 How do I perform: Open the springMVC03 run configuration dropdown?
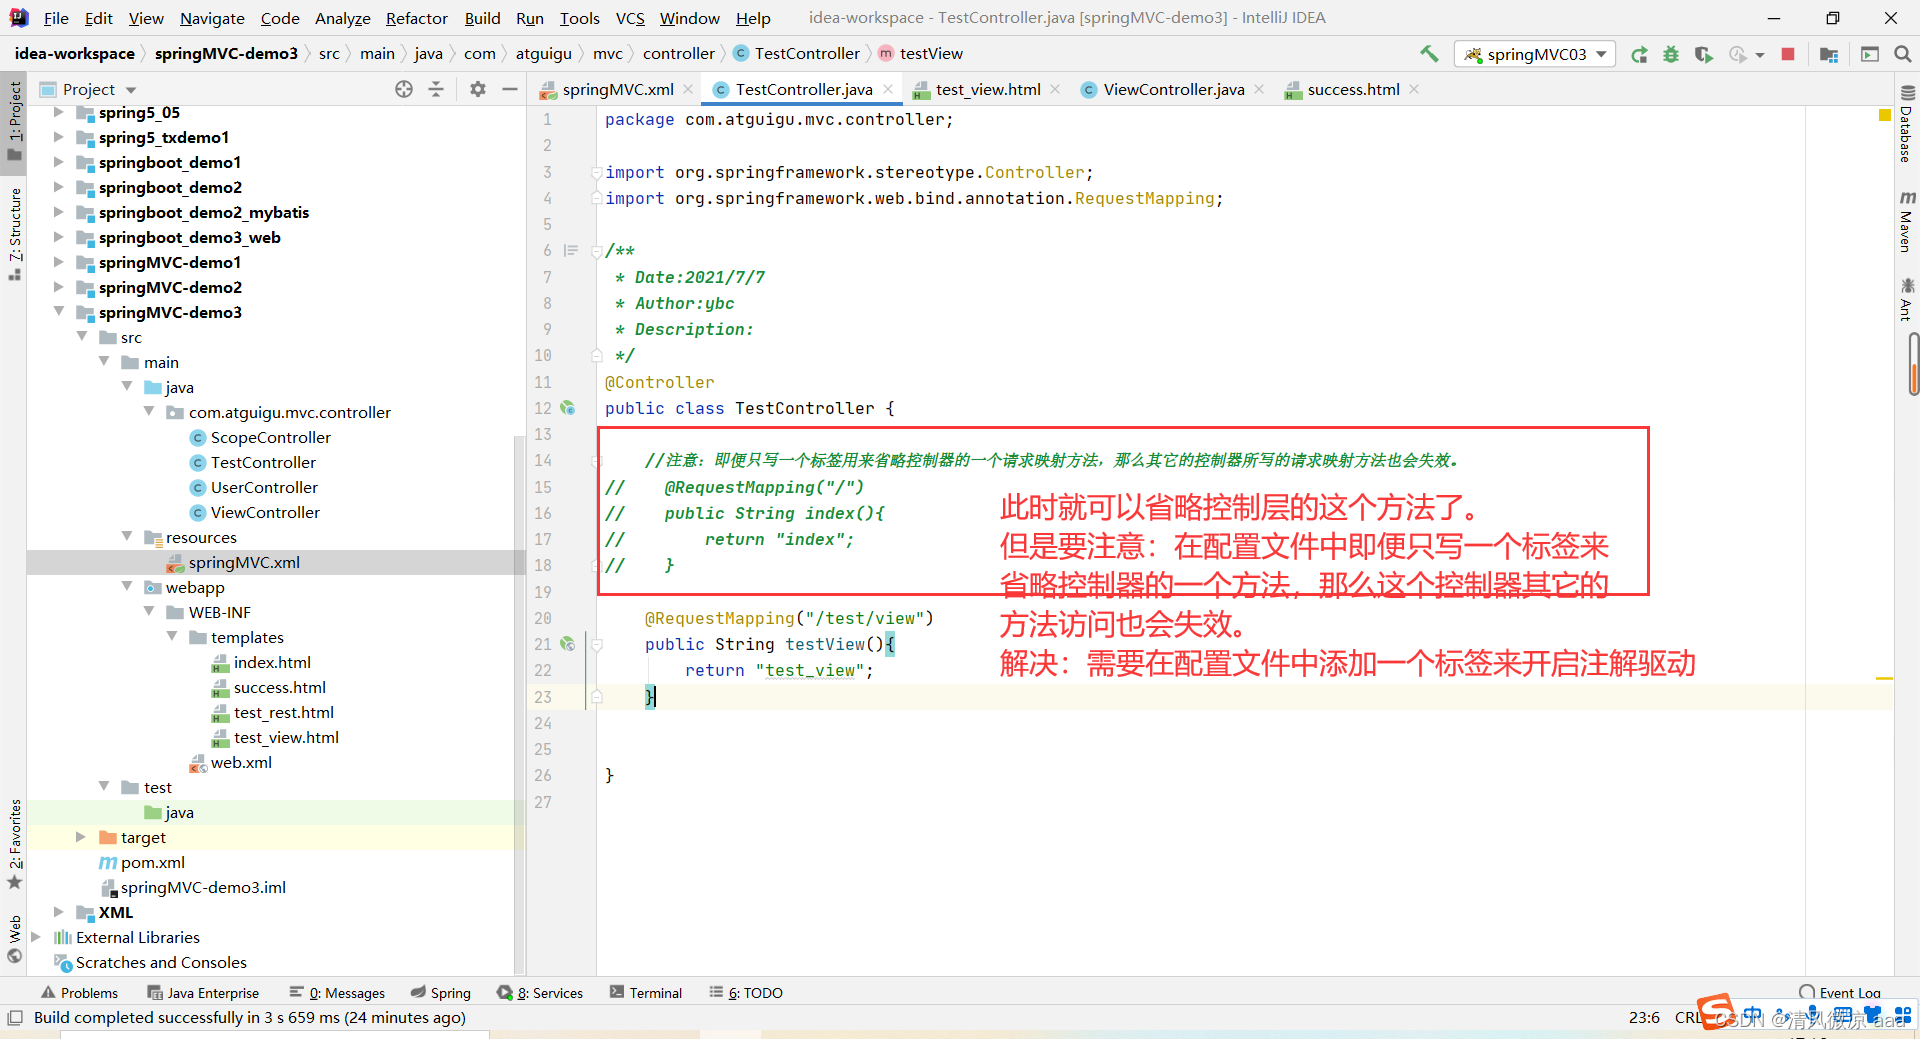coord(1536,54)
